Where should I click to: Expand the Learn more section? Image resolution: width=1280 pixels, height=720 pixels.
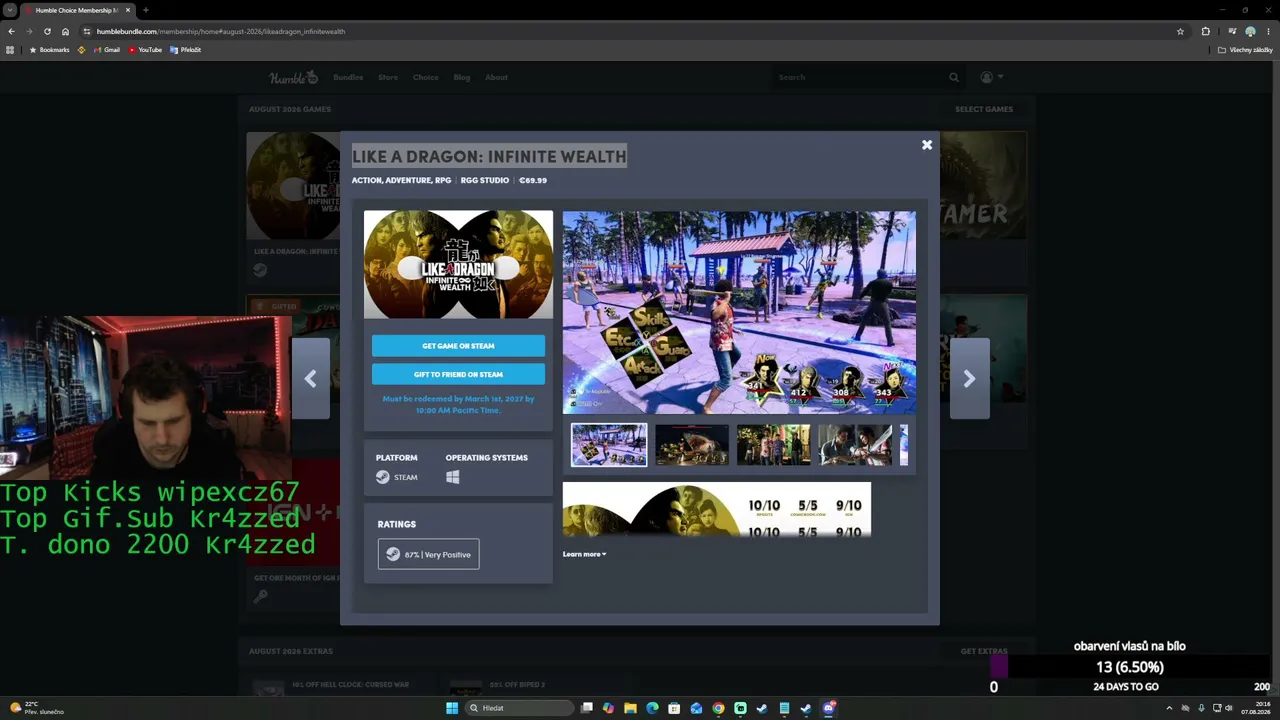tap(584, 554)
